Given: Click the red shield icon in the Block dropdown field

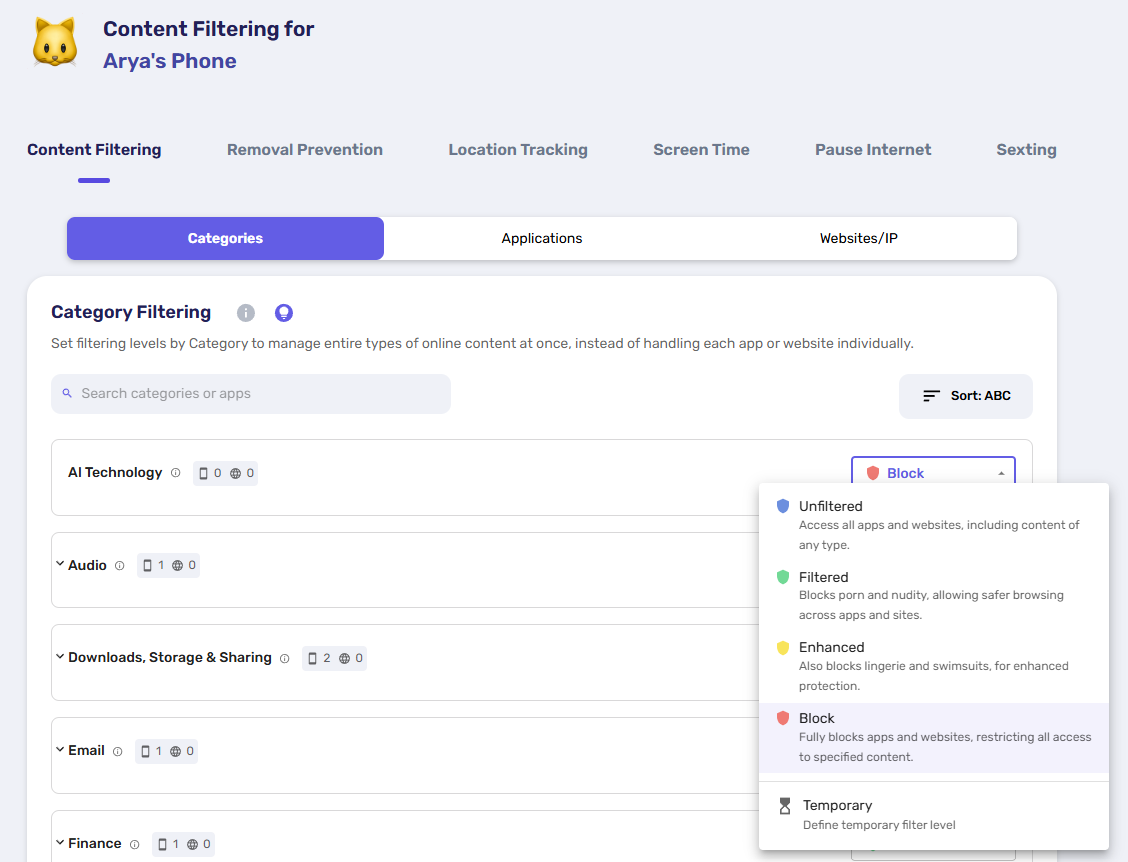Looking at the screenshot, I should coord(873,473).
